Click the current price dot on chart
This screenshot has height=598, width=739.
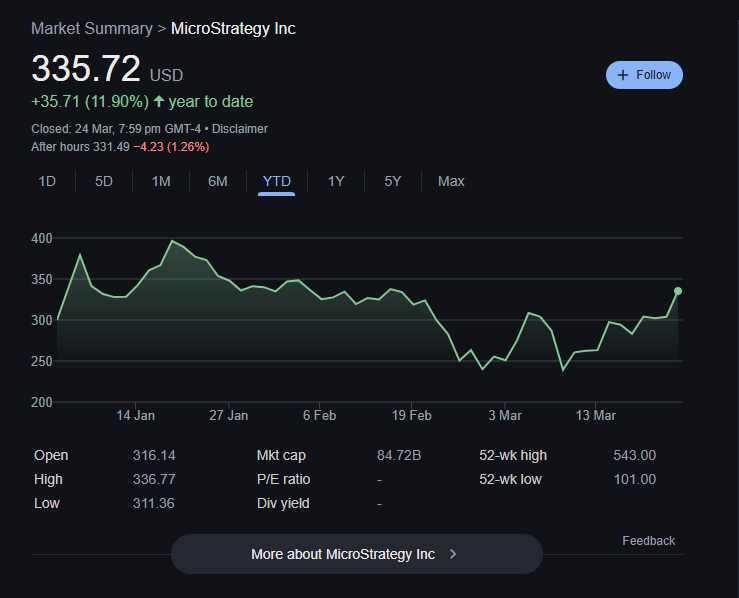point(678,291)
